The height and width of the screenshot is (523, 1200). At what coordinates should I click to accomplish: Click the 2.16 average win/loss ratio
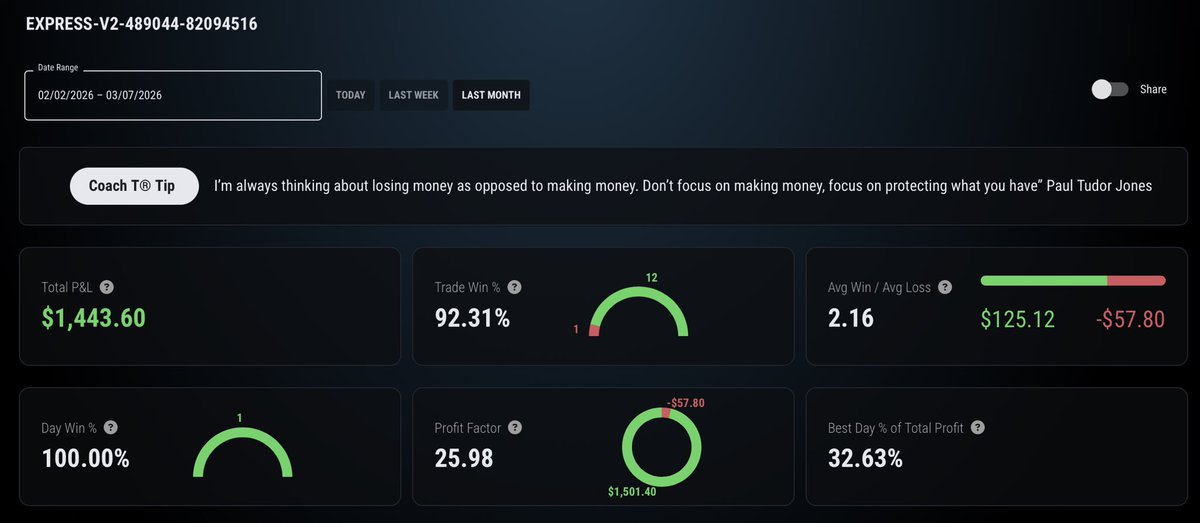coord(851,318)
